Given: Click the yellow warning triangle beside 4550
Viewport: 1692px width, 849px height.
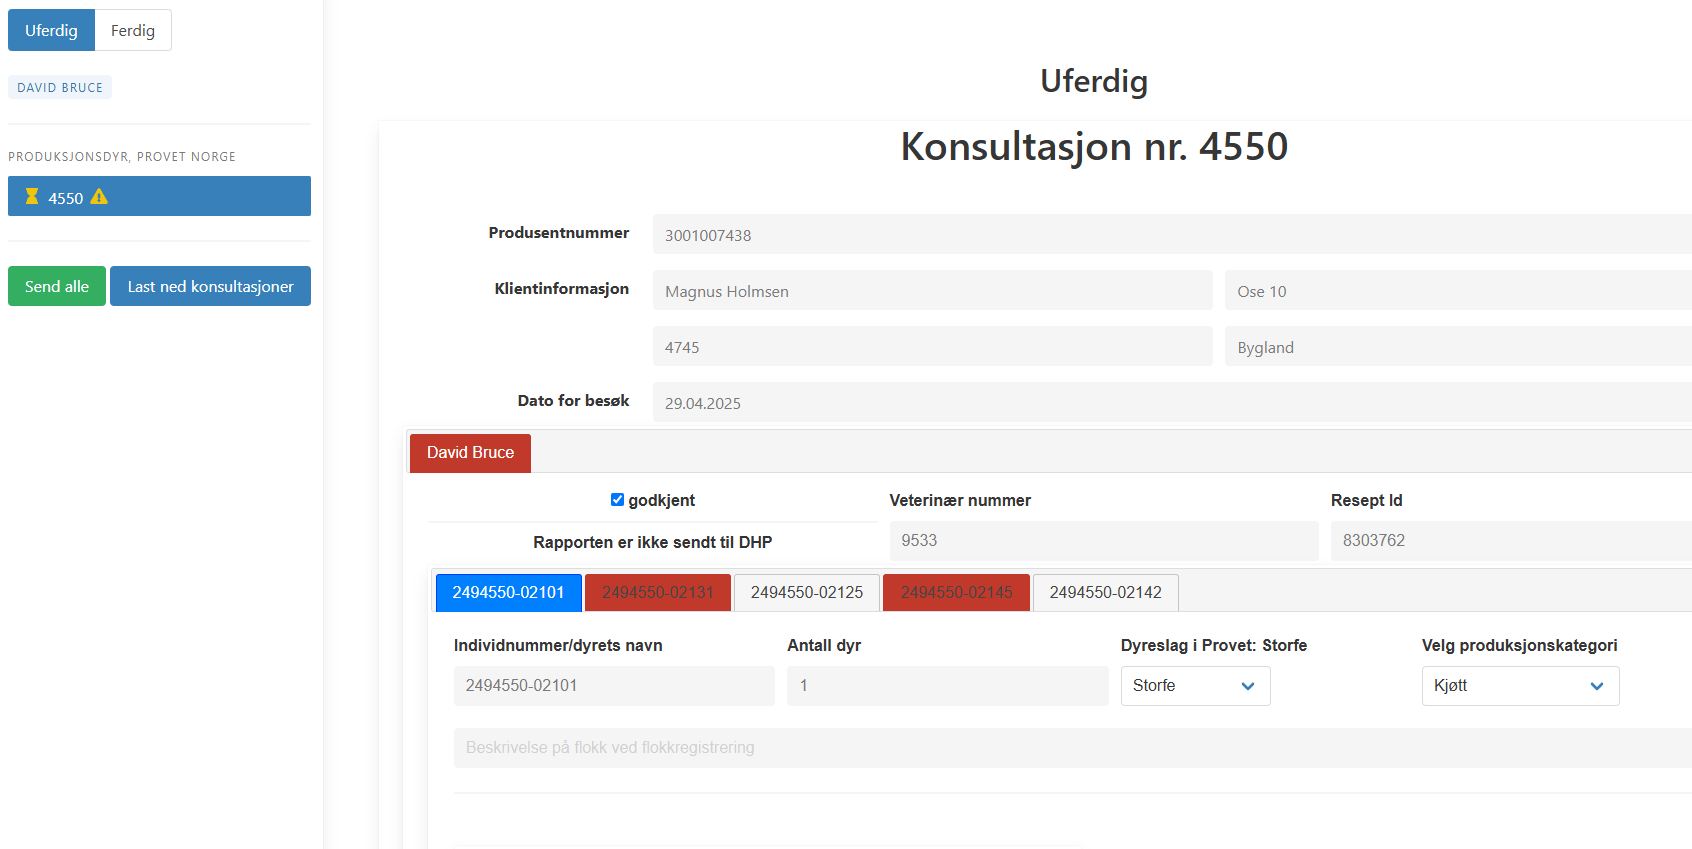Looking at the screenshot, I should click(99, 196).
